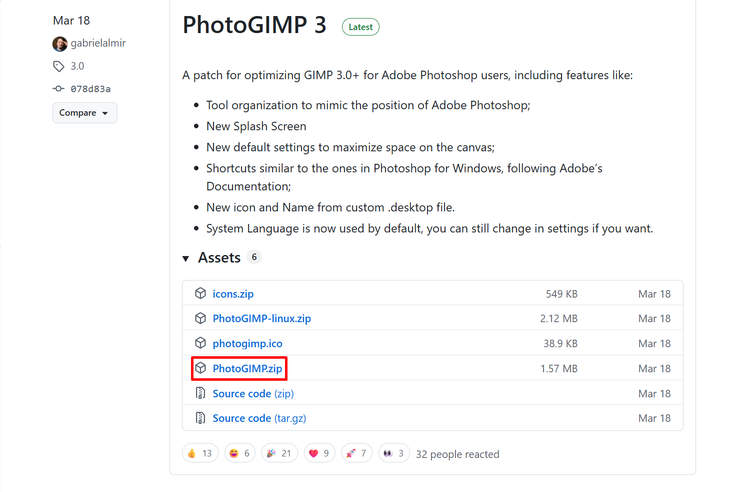Download PhotoGIMP.zip asset

coord(247,369)
